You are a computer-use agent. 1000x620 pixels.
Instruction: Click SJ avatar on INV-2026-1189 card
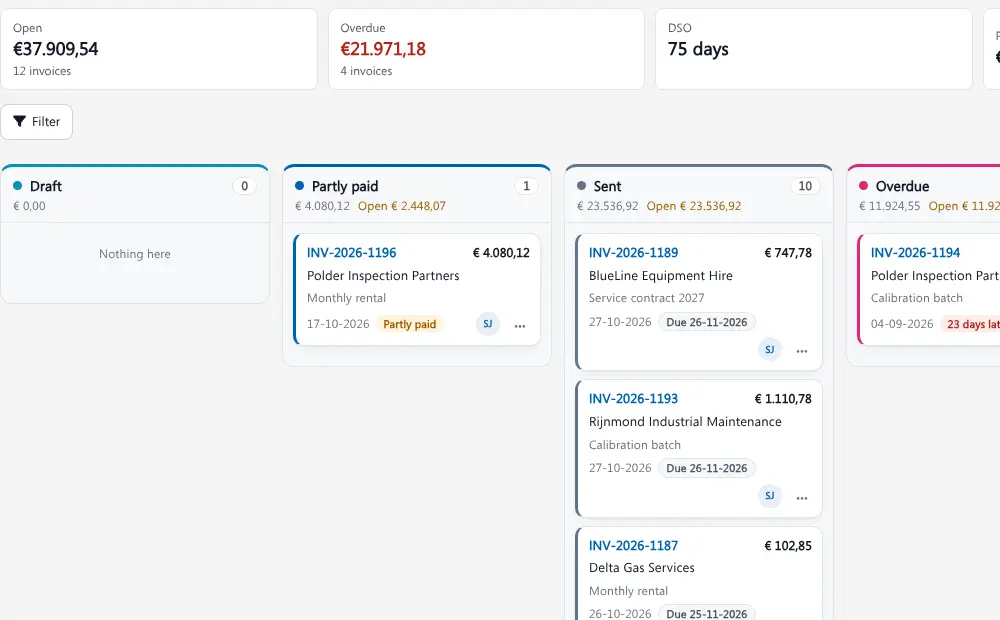click(770, 350)
